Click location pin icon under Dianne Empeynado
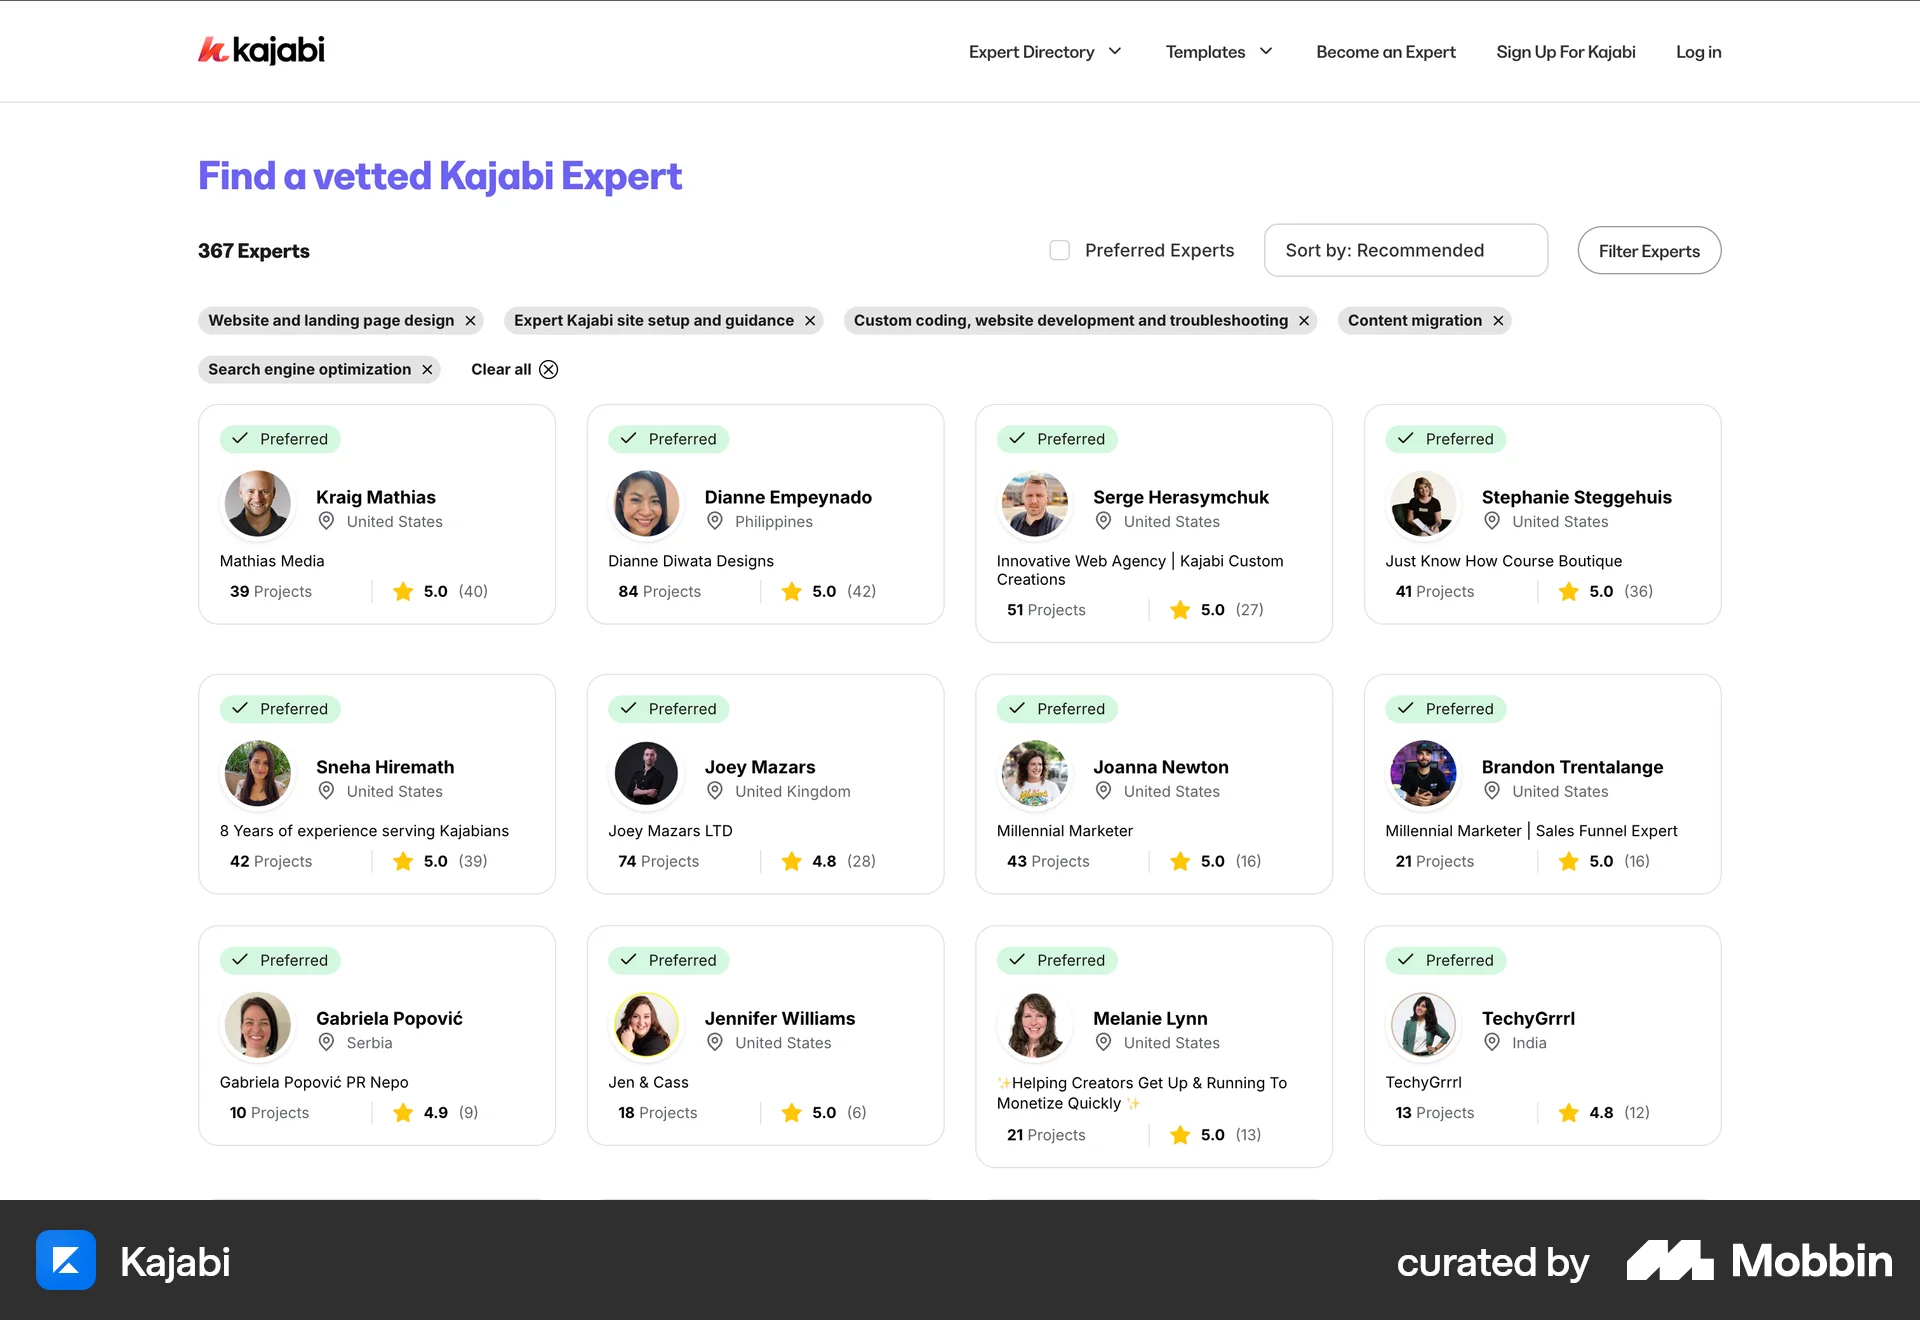This screenshot has width=1920, height=1320. pyautogui.click(x=715, y=521)
